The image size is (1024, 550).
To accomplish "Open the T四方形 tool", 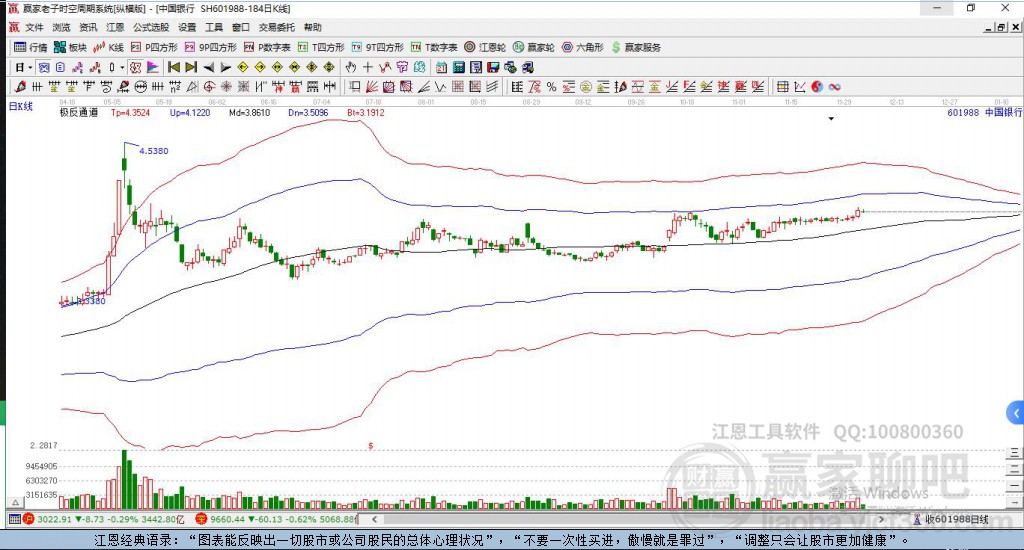I will point(321,47).
